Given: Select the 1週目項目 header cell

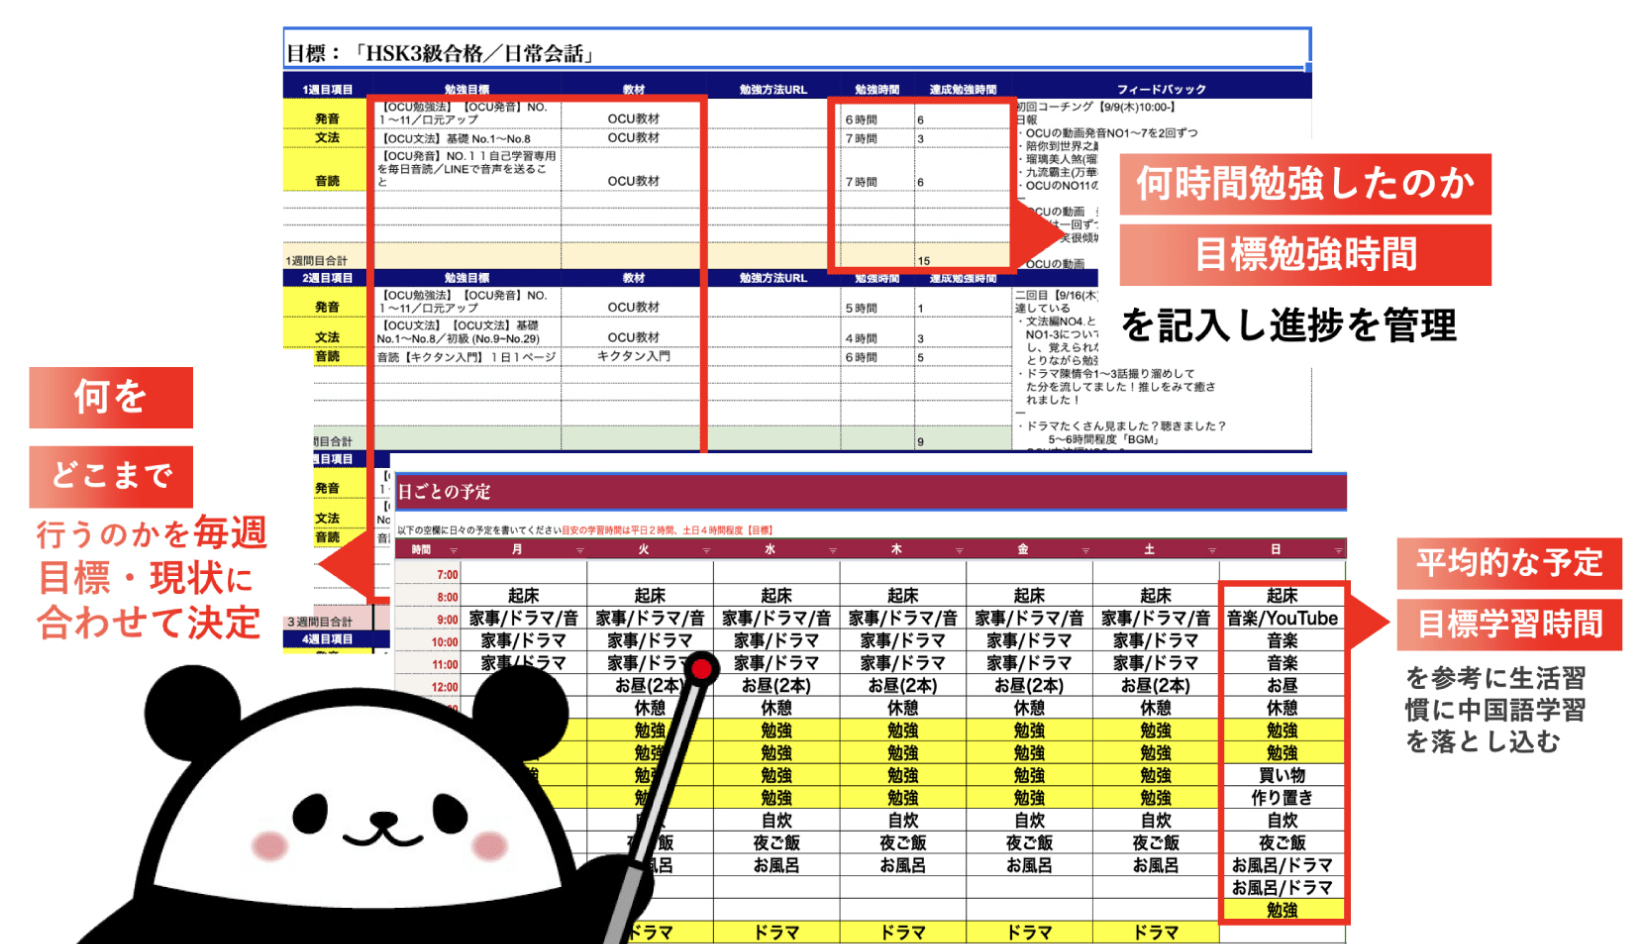Looking at the screenshot, I should (x=327, y=90).
